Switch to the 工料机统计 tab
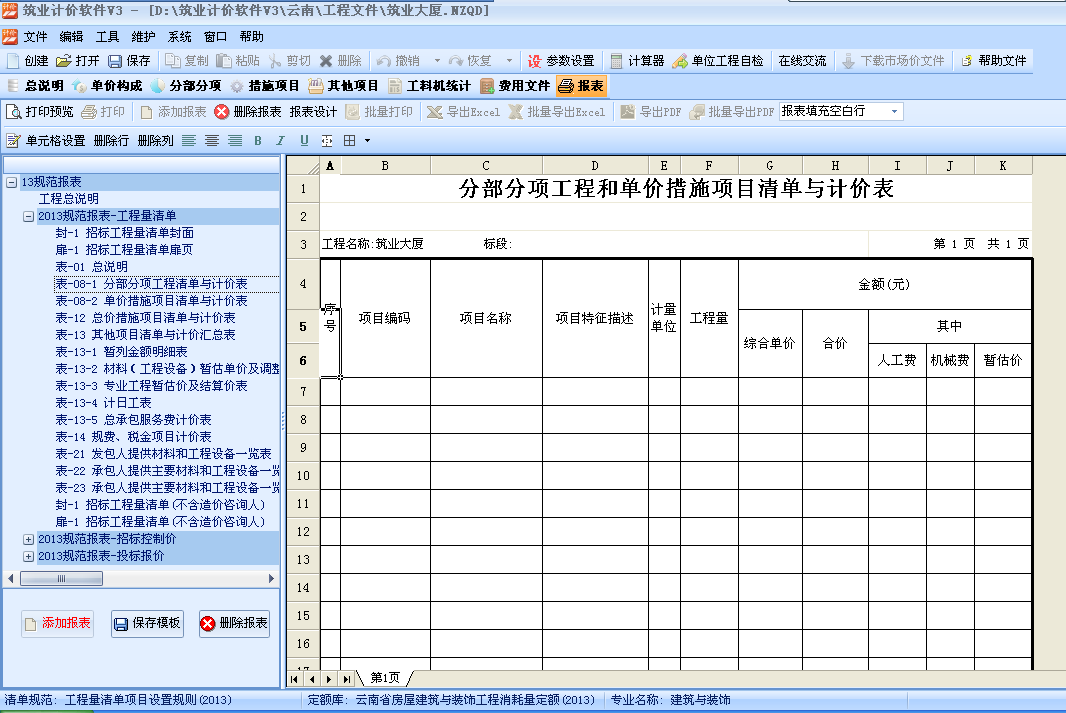Screen dimensions: 1066x713 click(430, 86)
